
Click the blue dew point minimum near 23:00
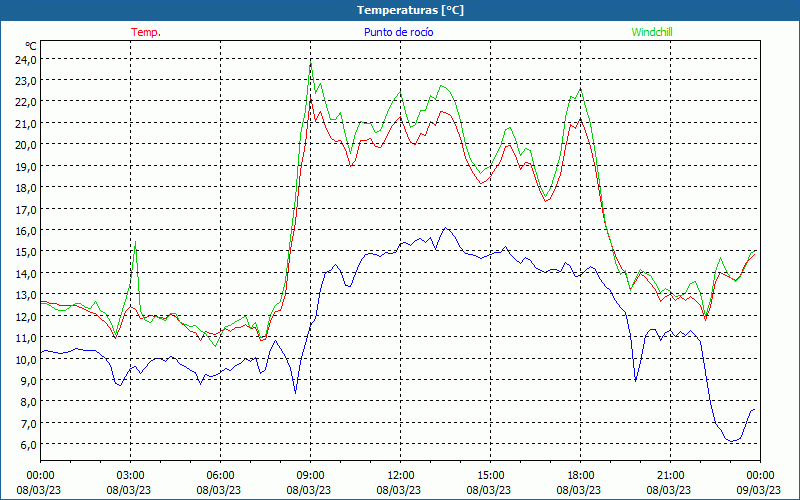[x=732, y=441]
